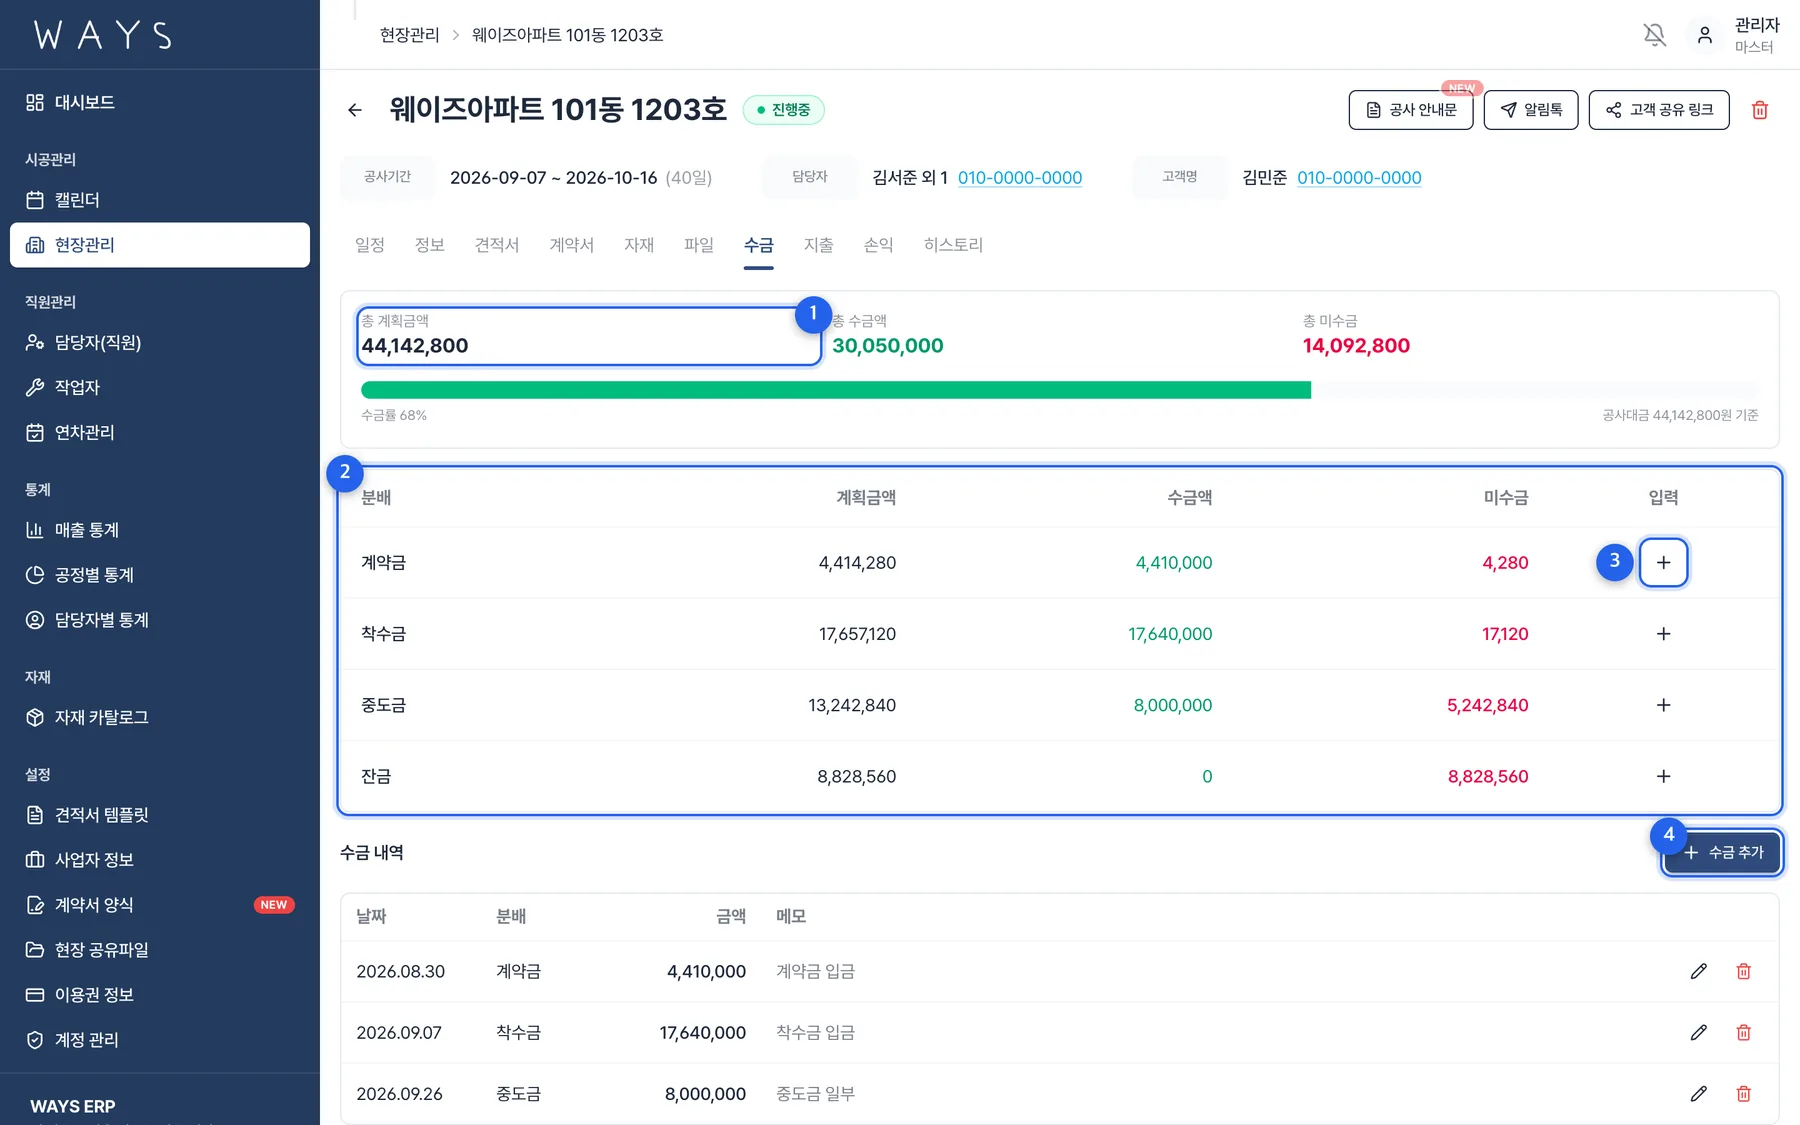Open 견적서 템플릿 in the sidebar
The height and width of the screenshot is (1125, 1800).
(x=160, y=815)
